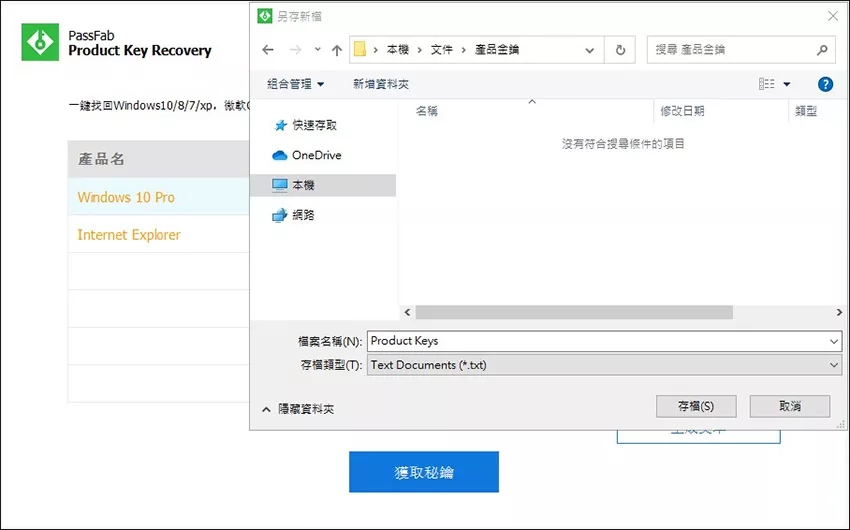Create a folder with 新增資料夾
This screenshot has height=530, width=850.
pos(381,84)
